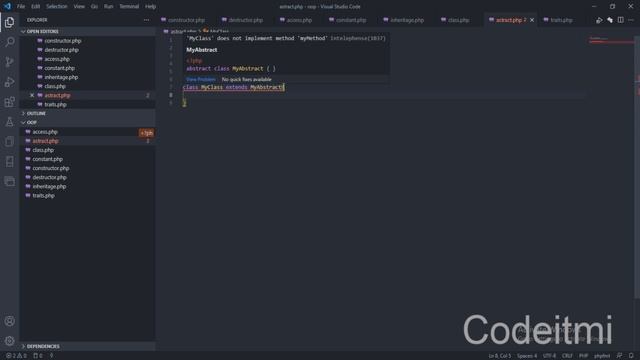Open the Search view in activity bar
Screen dimensions: 640x360
[9, 42]
